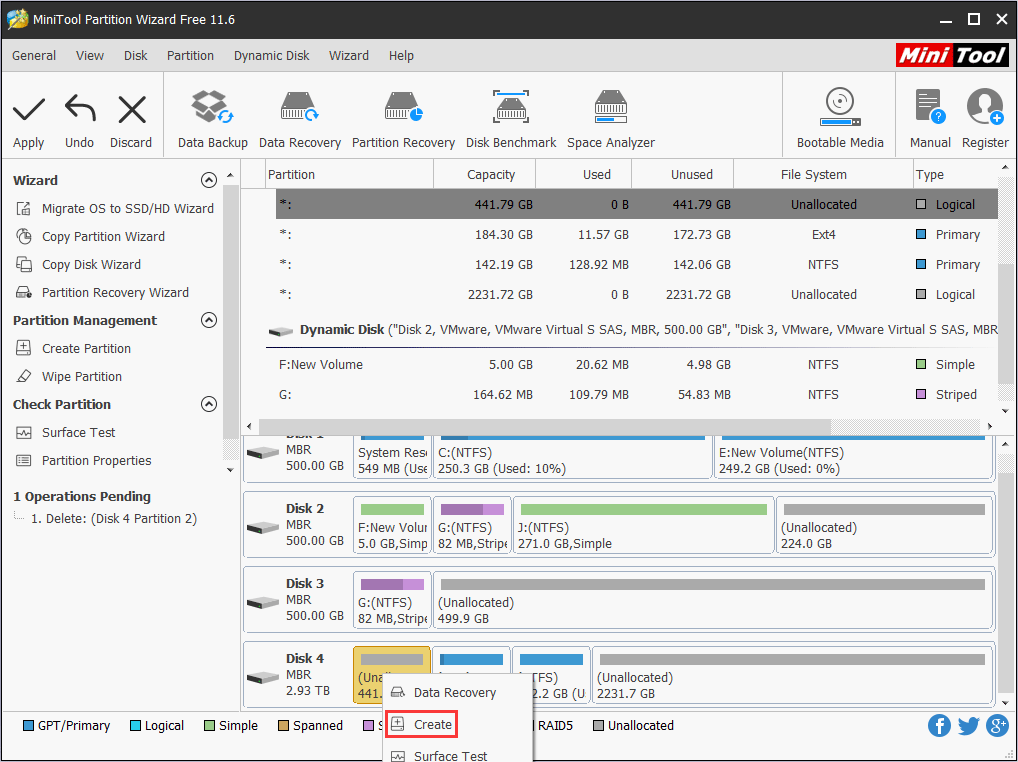Run Surface Test from sidebar
This screenshot has width=1018, height=762.
click(65, 432)
